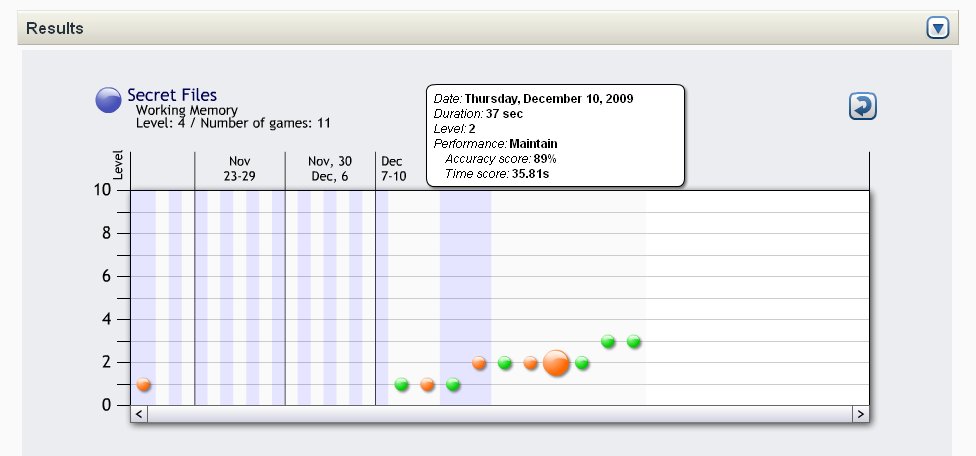
Task: Select the orange point between level 1 greens
Action: click(x=427, y=384)
